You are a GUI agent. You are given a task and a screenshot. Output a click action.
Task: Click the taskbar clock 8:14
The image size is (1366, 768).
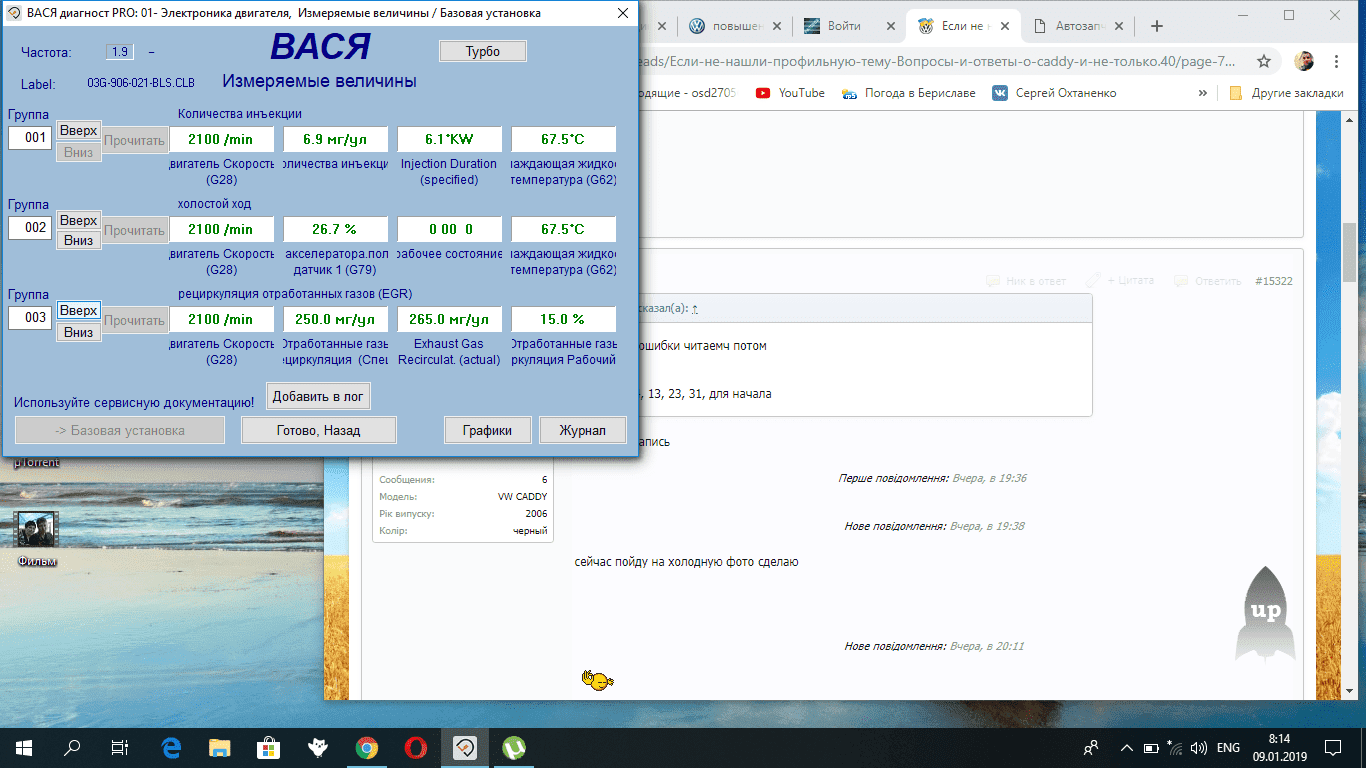click(1279, 747)
